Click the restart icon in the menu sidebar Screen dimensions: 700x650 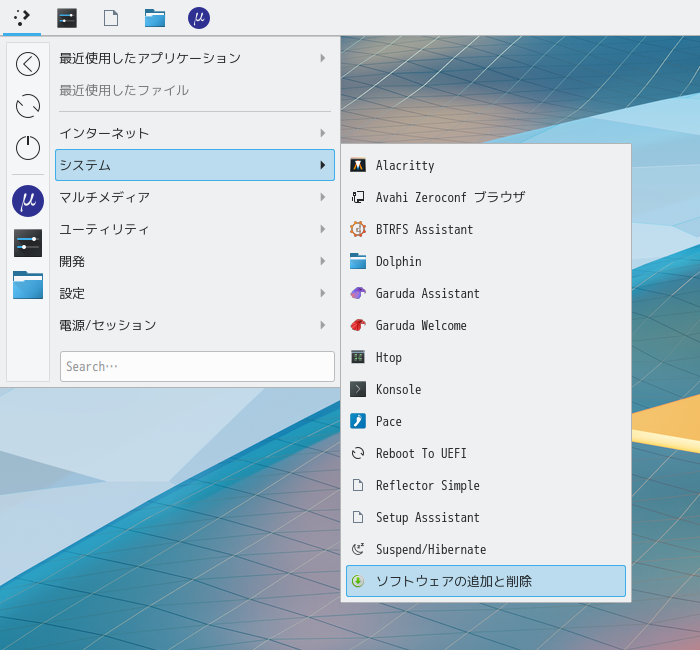(x=28, y=106)
